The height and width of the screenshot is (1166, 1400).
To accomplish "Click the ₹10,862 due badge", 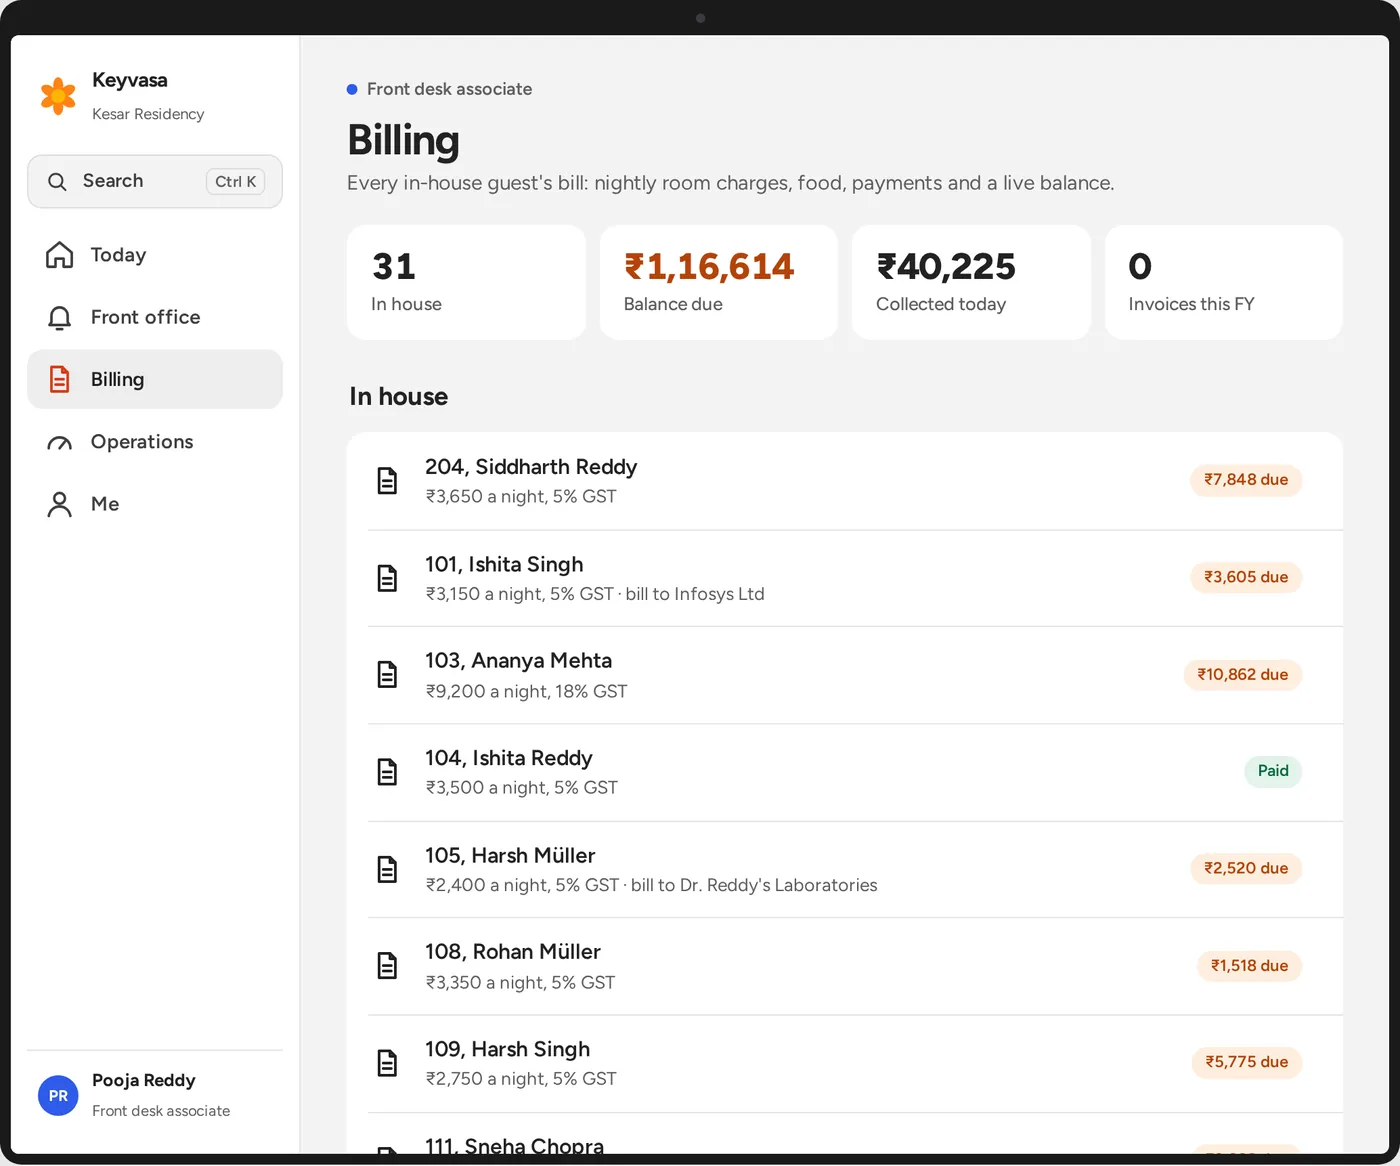I will tap(1243, 675).
